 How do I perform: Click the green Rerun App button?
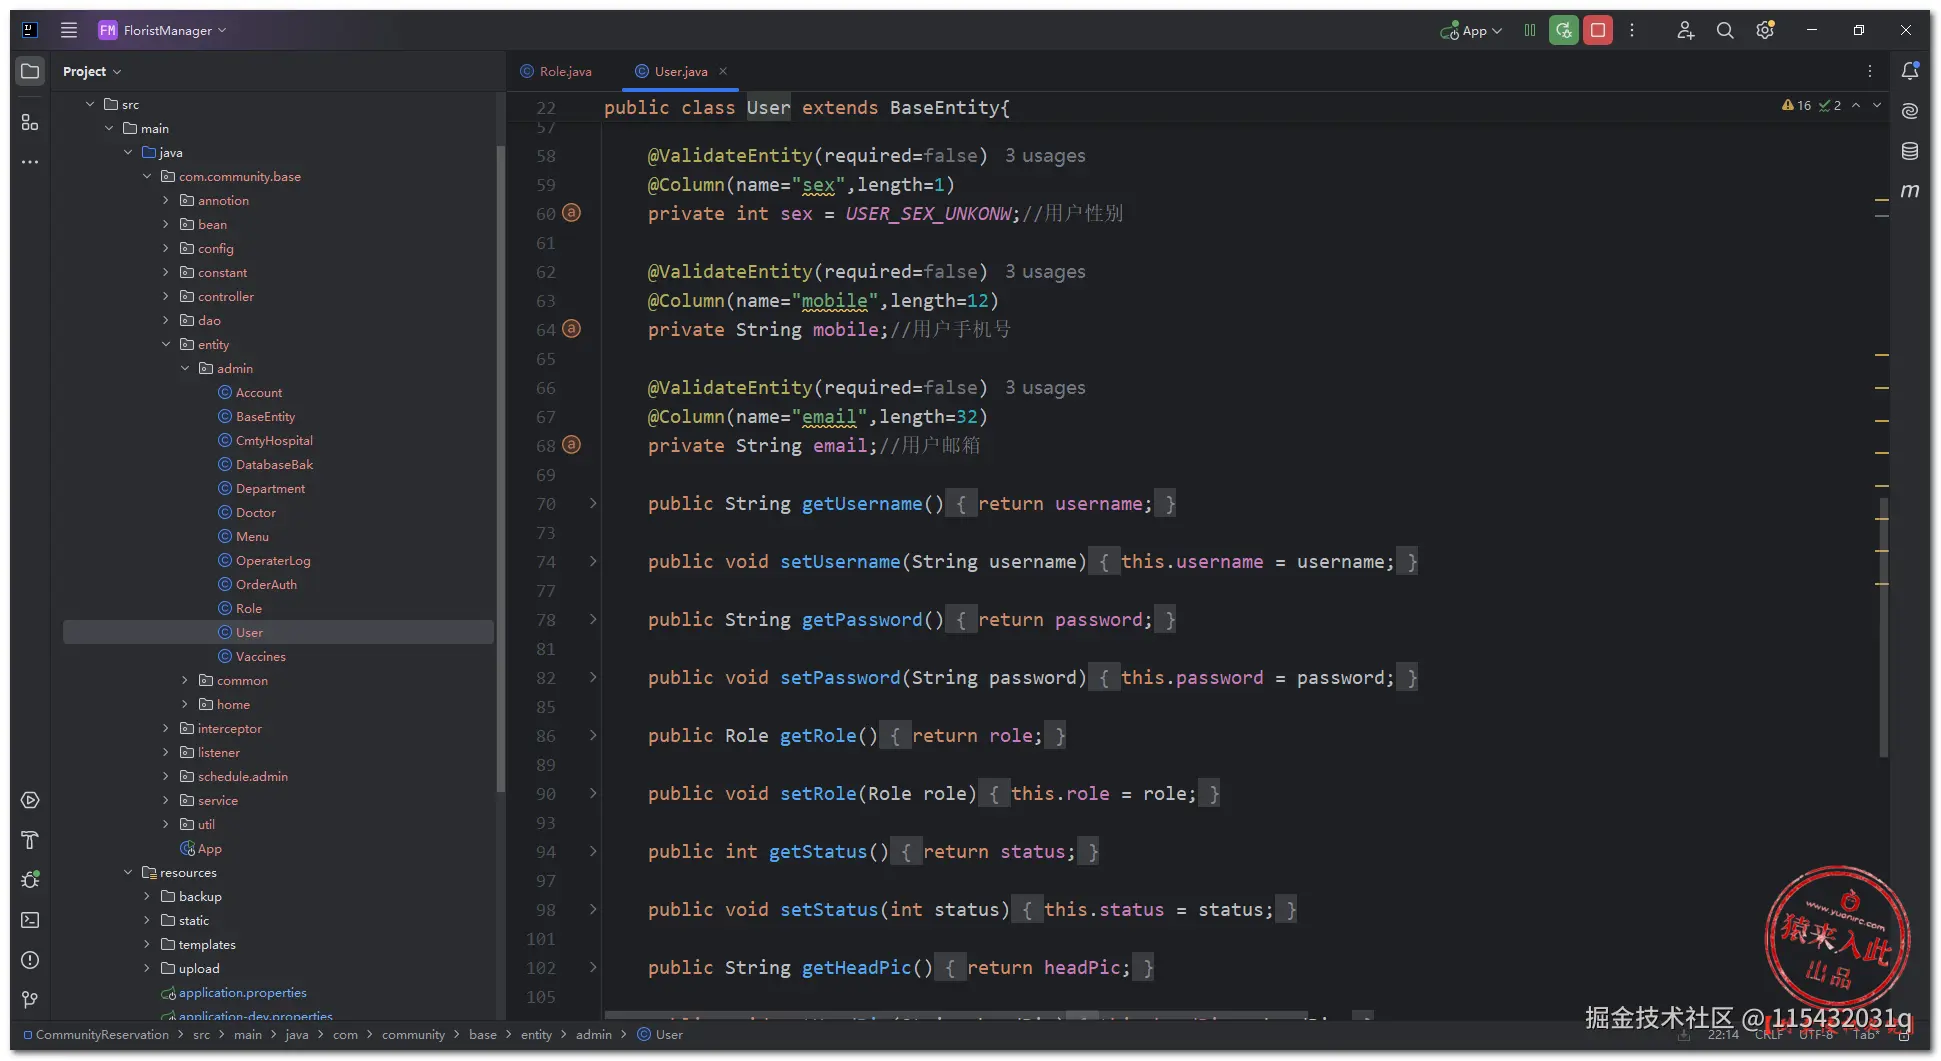point(1564,30)
